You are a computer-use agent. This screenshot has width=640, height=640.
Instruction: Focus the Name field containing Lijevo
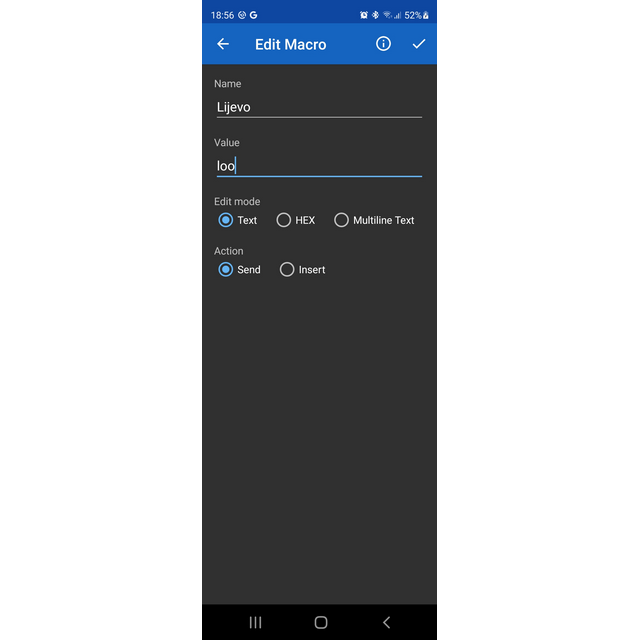318,107
